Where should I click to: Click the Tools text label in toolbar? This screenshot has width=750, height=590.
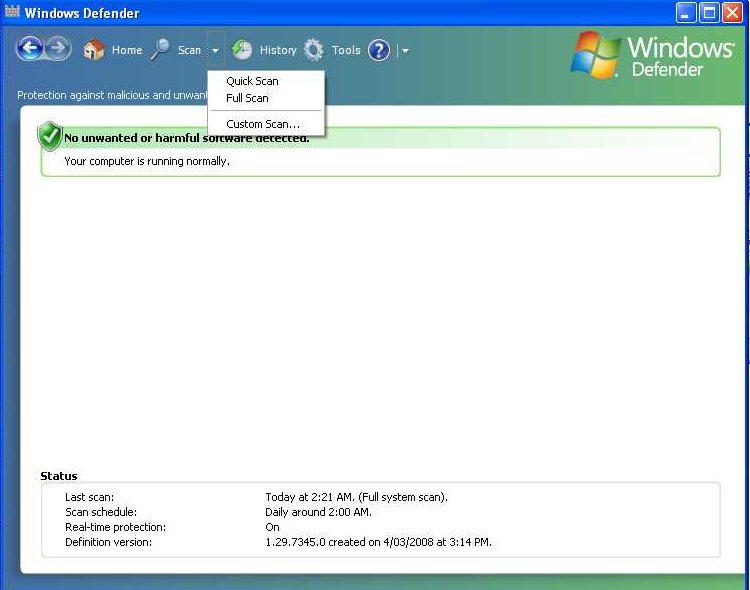346,50
